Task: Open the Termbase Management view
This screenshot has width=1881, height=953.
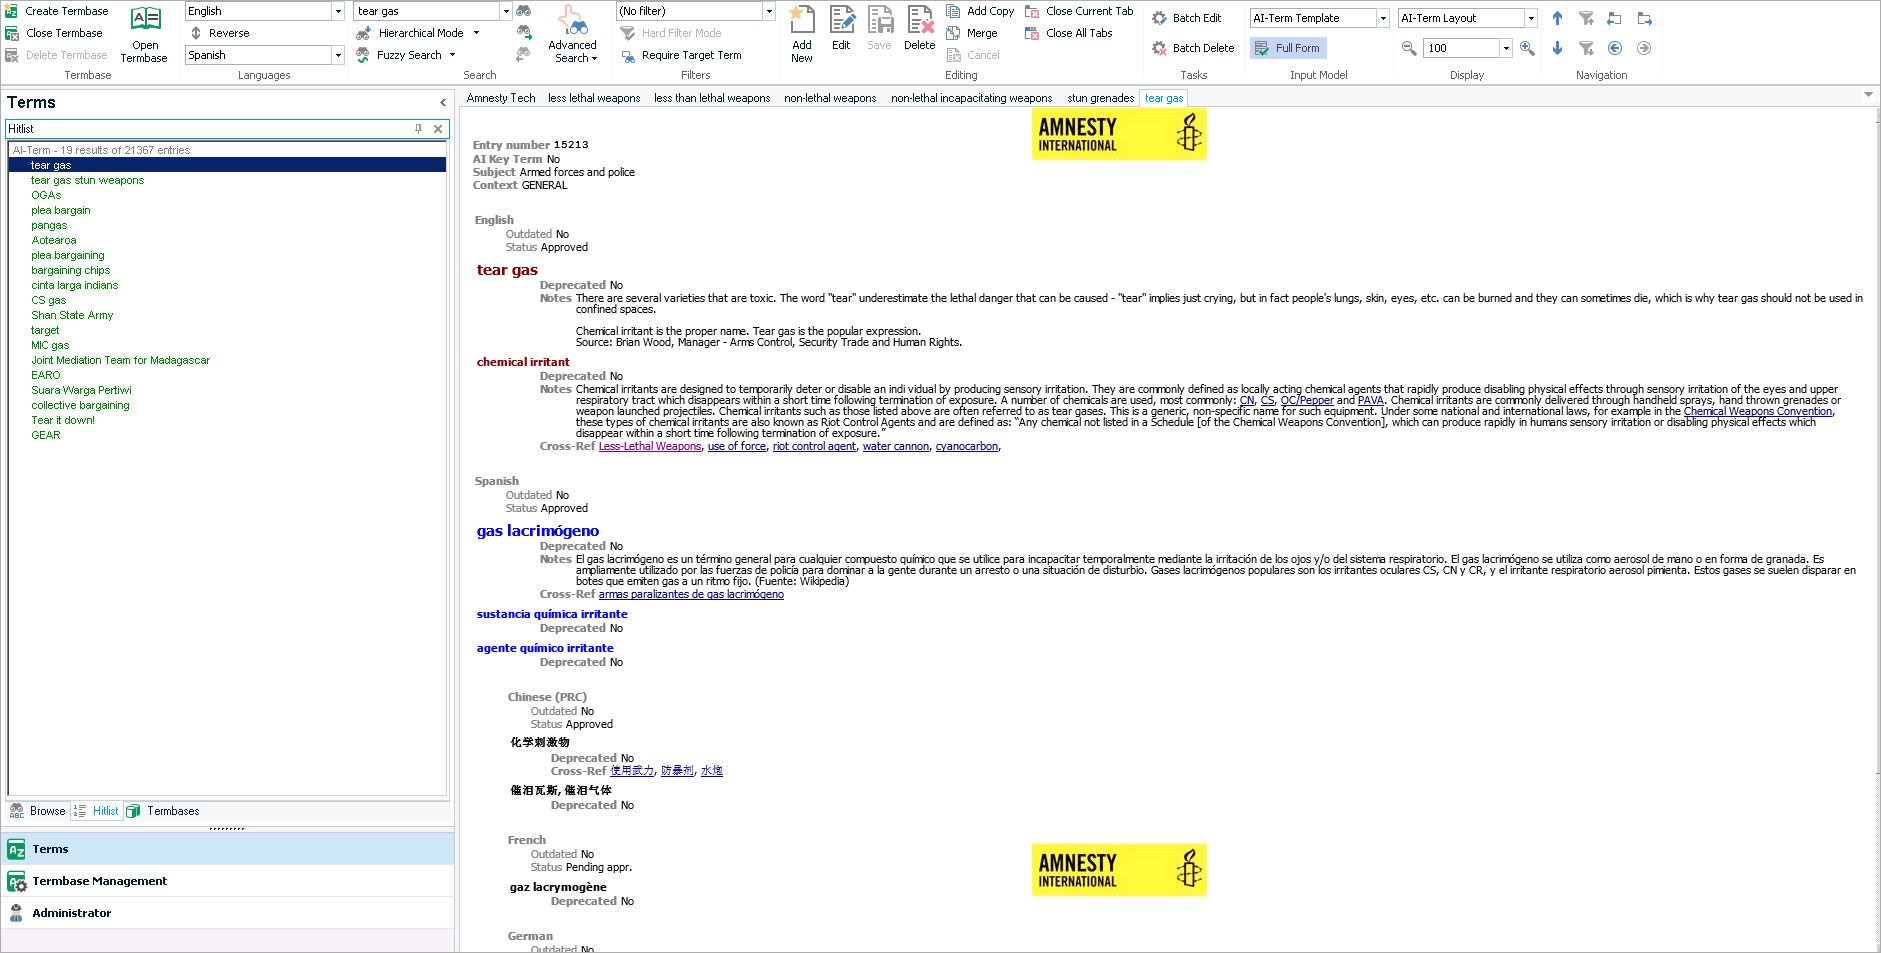Action: coord(228,881)
